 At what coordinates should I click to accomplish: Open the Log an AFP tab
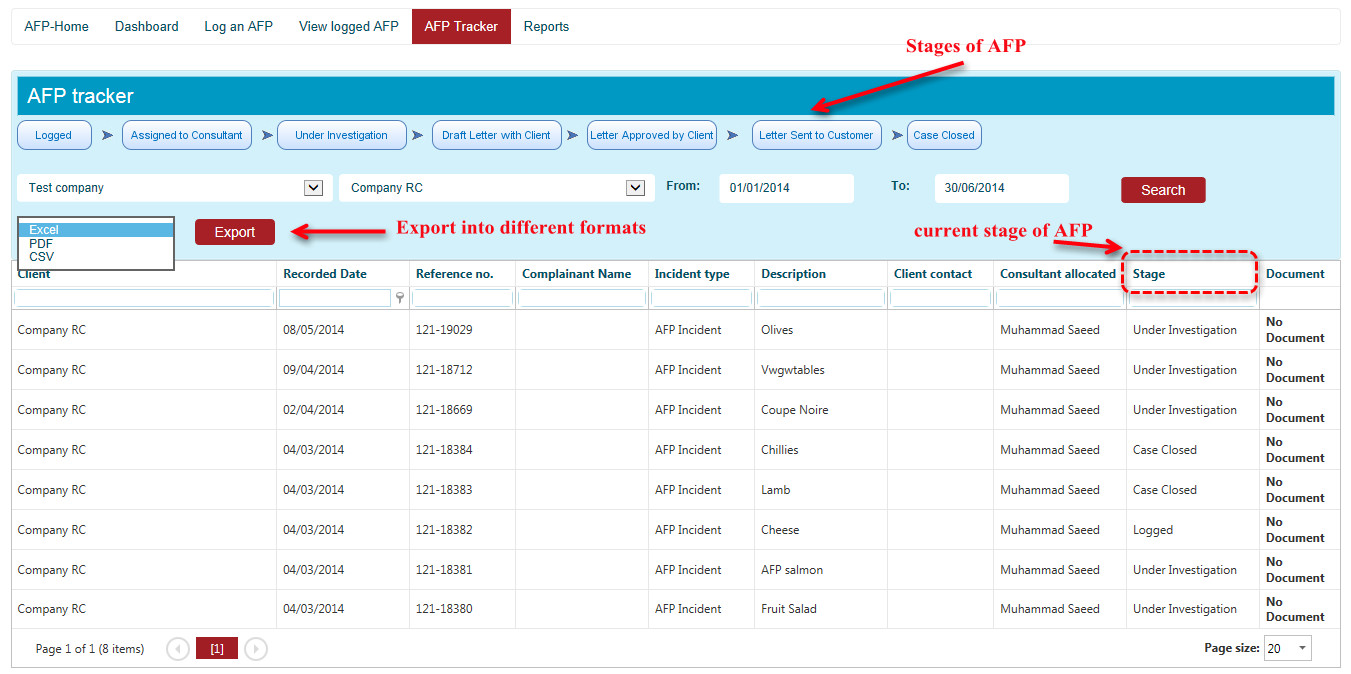click(x=238, y=27)
